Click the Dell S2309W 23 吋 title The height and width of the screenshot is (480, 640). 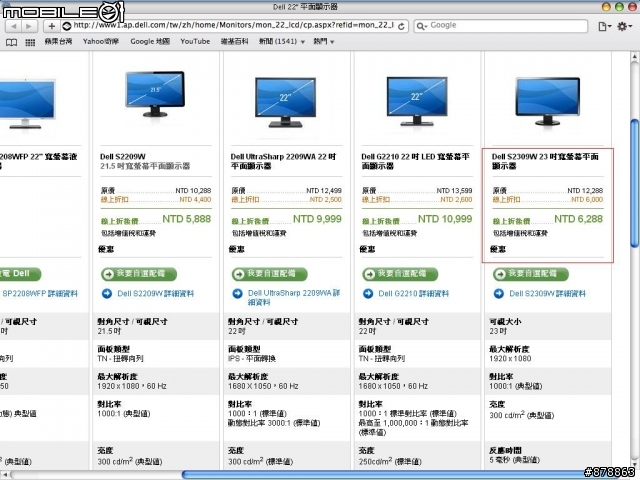click(x=545, y=161)
